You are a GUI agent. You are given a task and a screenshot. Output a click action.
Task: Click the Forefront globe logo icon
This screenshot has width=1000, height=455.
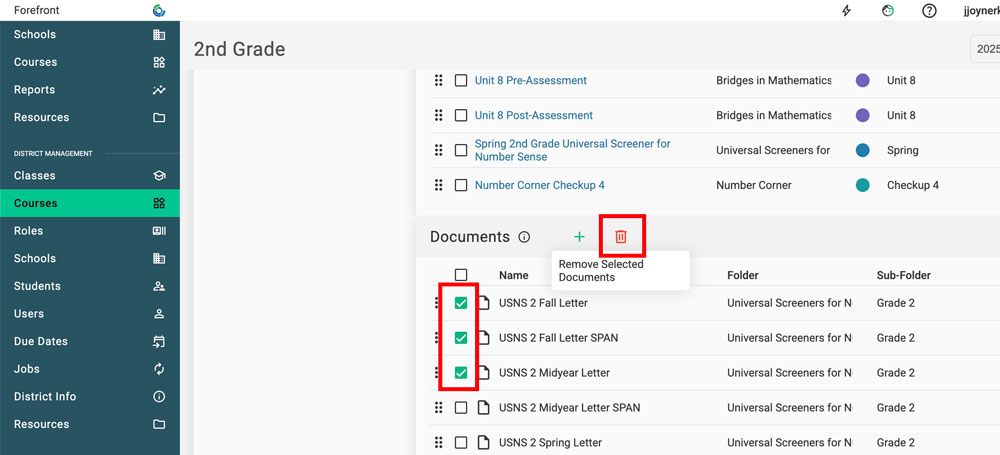[x=159, y=11]
